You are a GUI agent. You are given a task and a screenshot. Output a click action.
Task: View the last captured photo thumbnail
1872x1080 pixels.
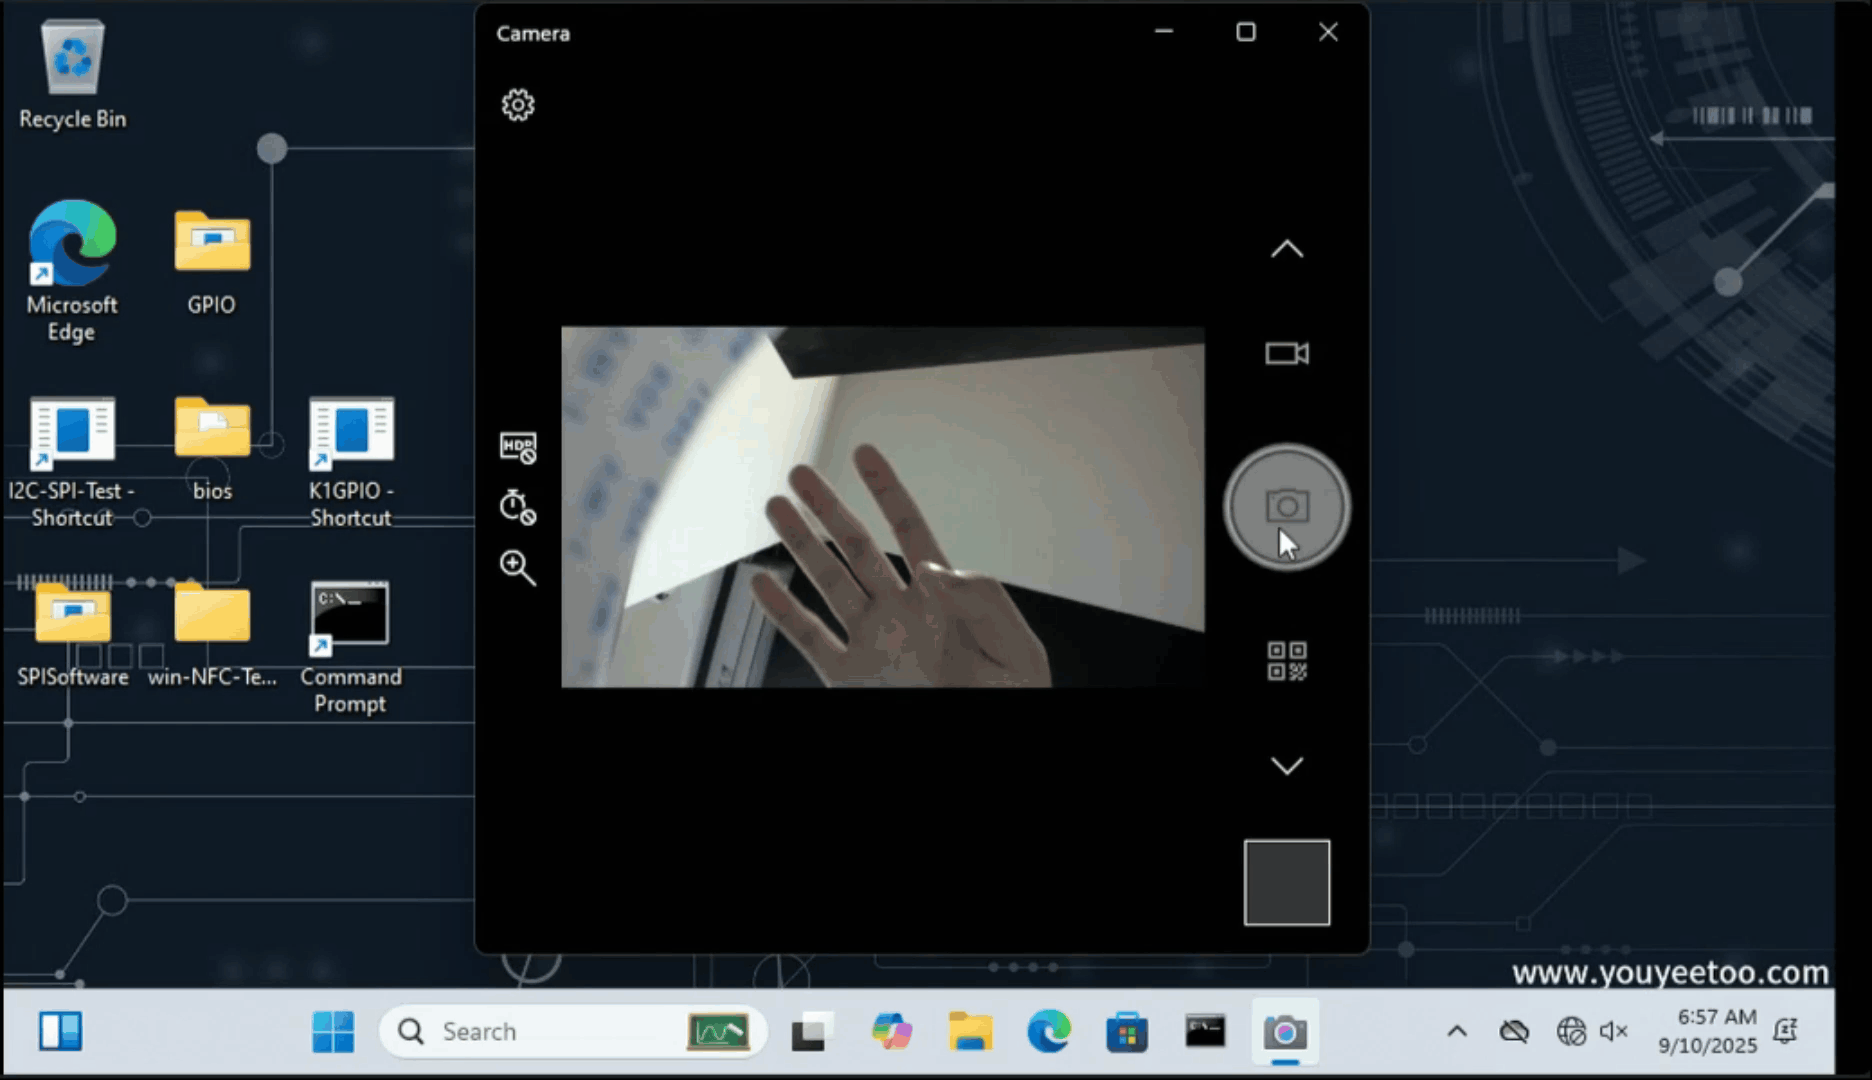click(1286, 883)
